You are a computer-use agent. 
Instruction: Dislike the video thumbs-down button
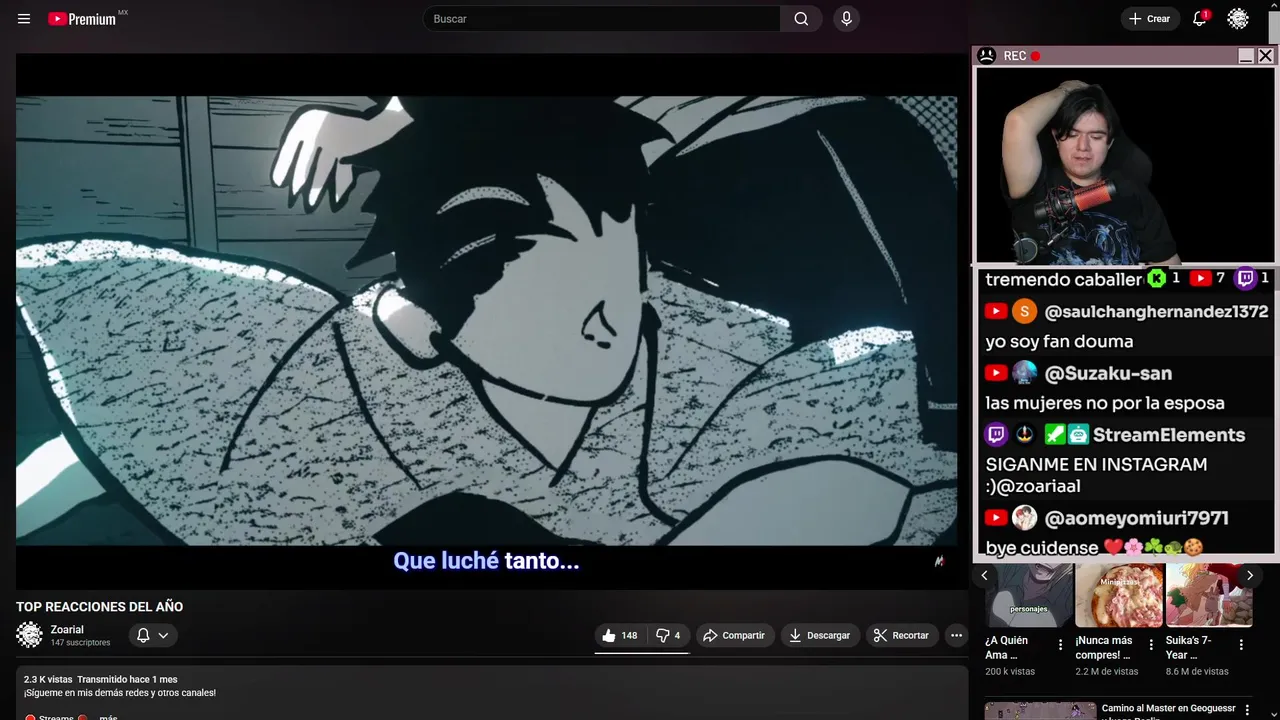[x=668, y=635]
